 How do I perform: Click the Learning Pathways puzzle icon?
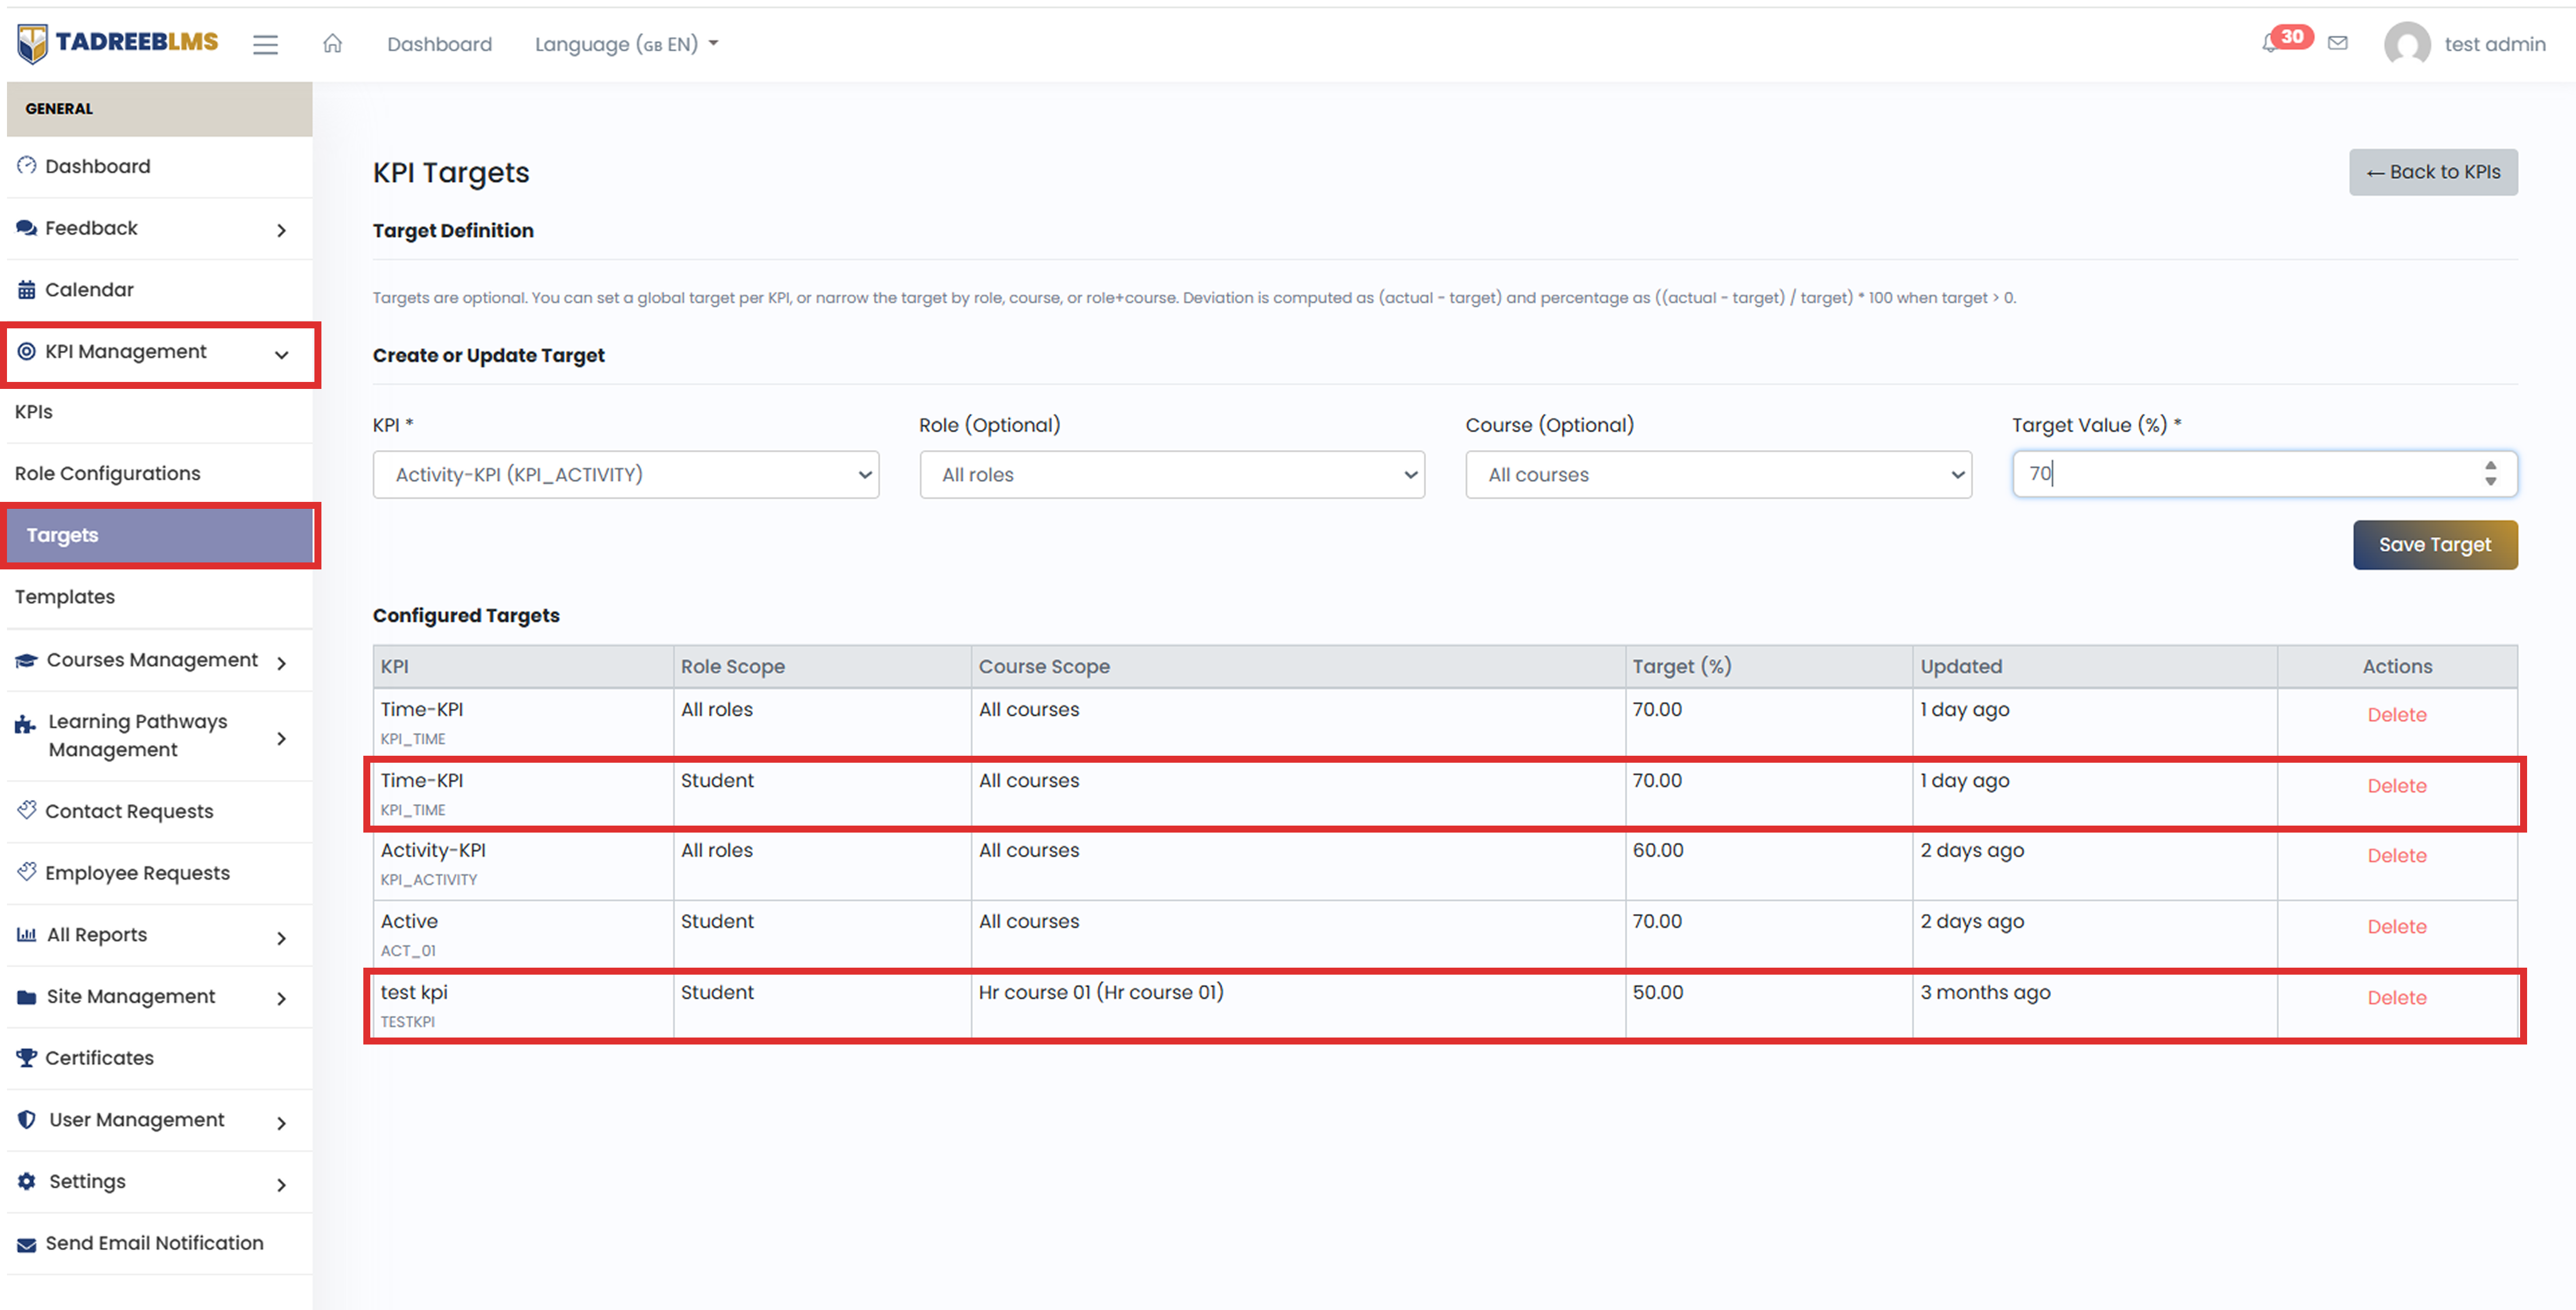coord(26,725)
